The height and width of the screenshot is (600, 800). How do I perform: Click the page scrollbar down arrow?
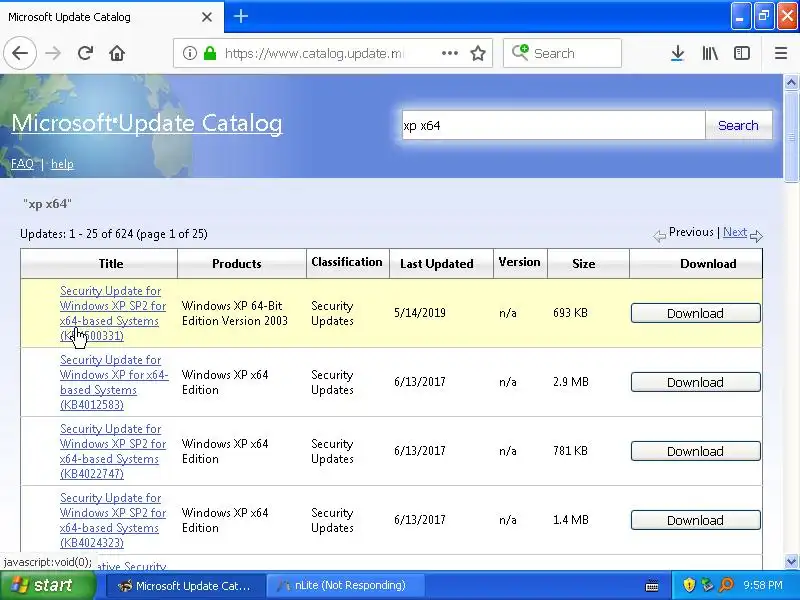point(791,562)
